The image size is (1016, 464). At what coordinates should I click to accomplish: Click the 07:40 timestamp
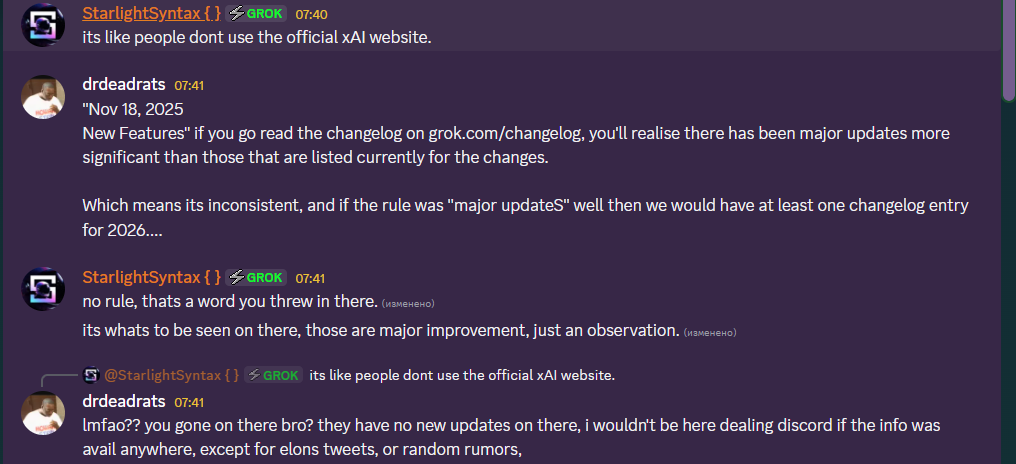(x=311, y=15)
